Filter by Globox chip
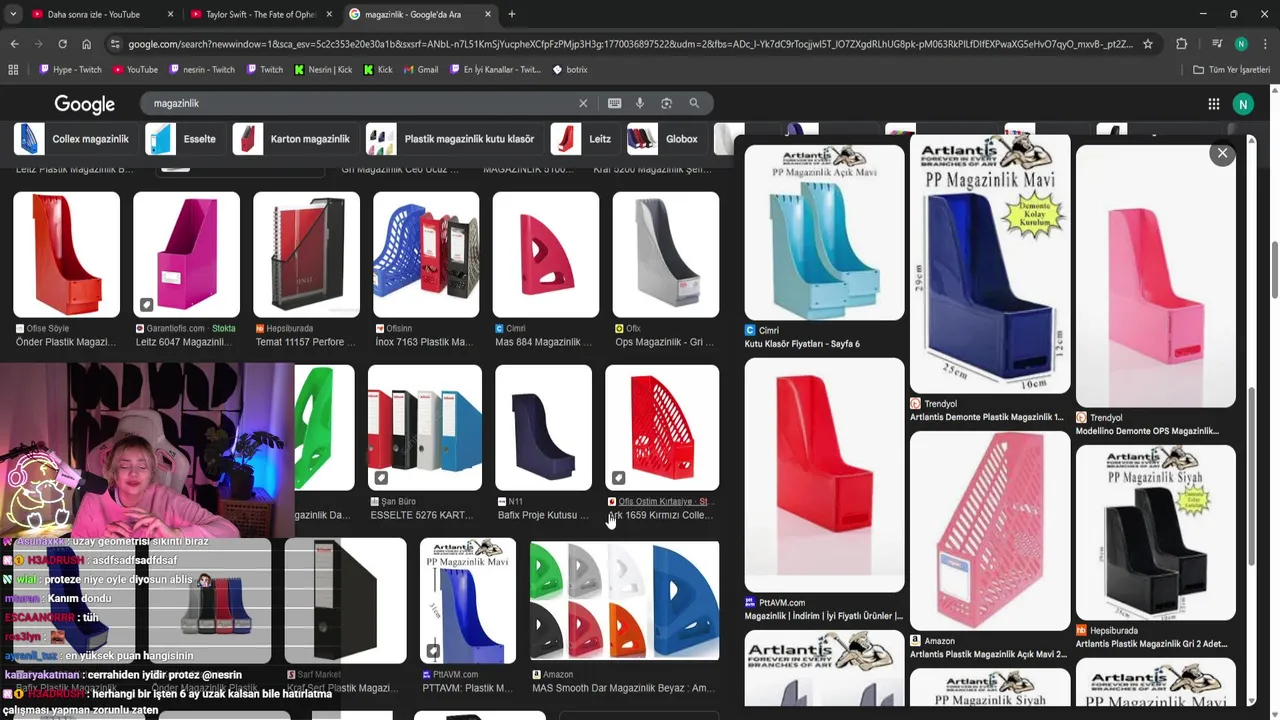This screenshot has width=1280, height=720. click(x=663, y=139)
